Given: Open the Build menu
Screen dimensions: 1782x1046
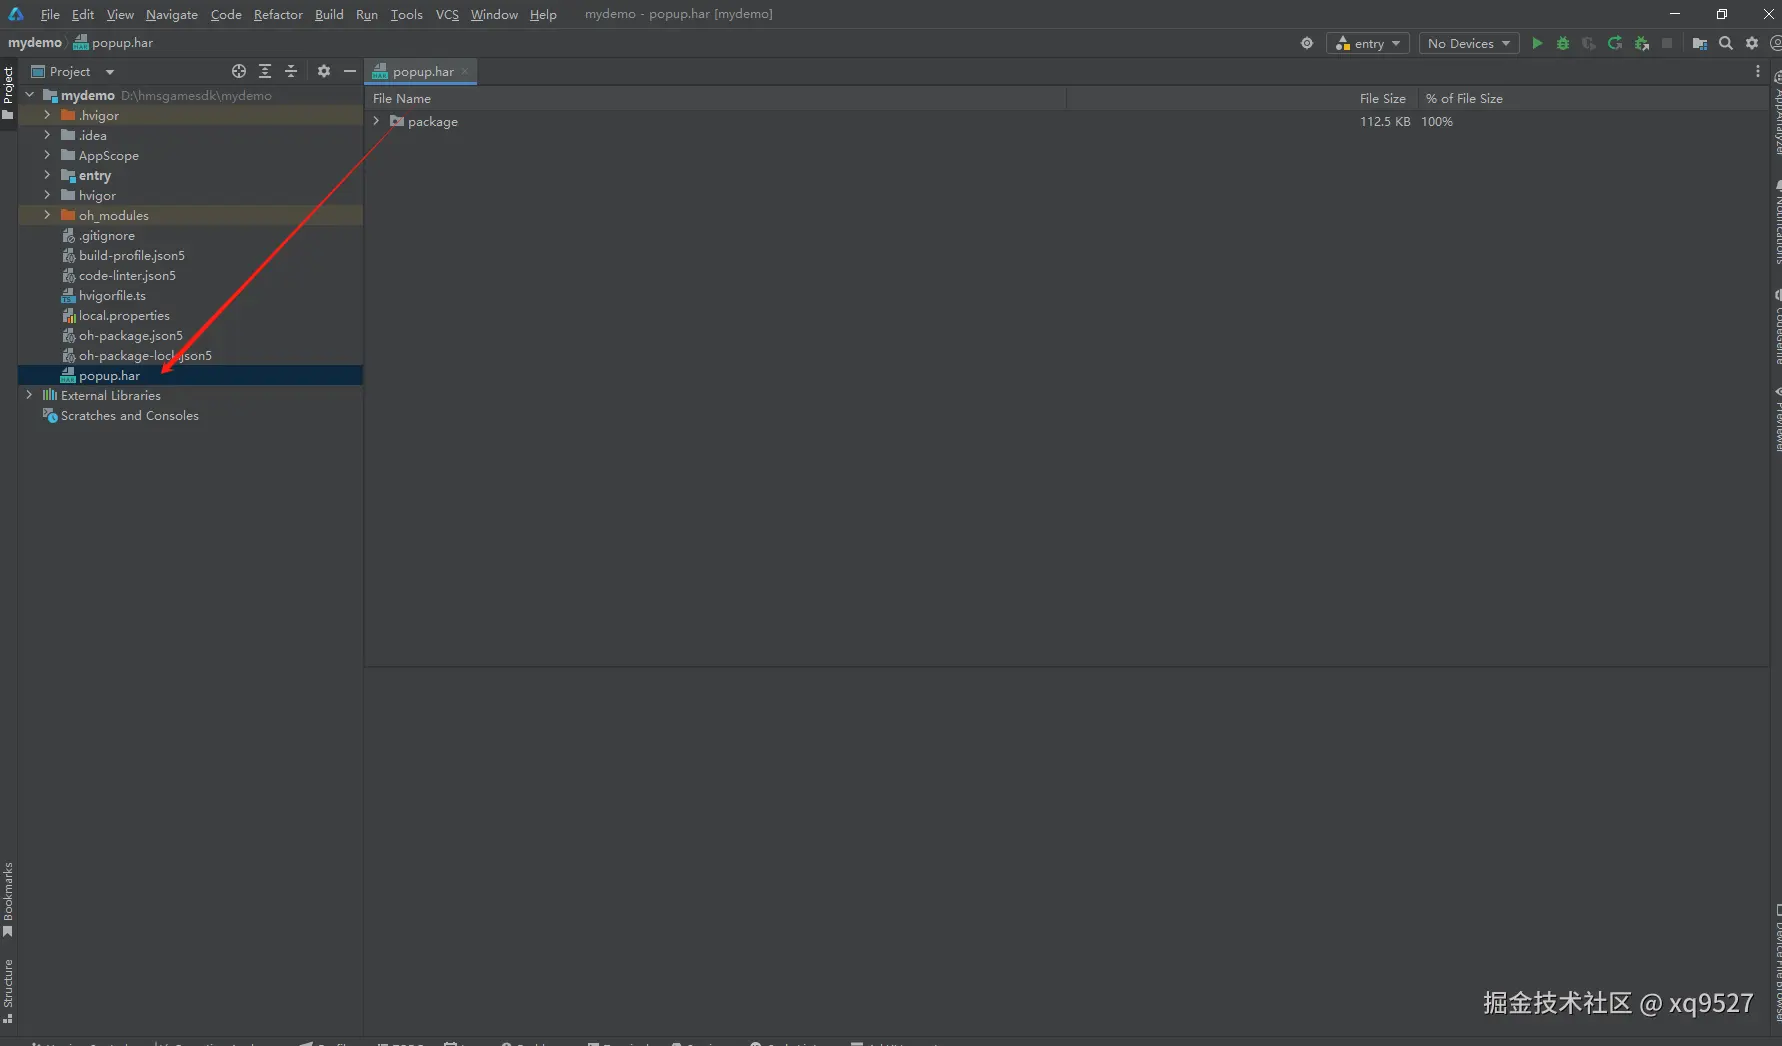Looking at the screenshot, I should pos(329,14).
